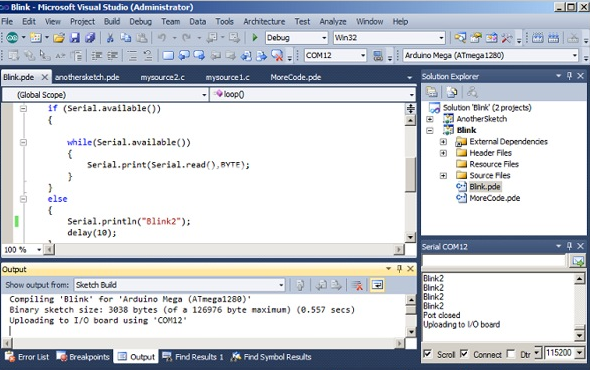The width and height of the screenshot is (590, 370).
Task: Click the Comment Out Lines icon
Action: (x=132, y=56)
